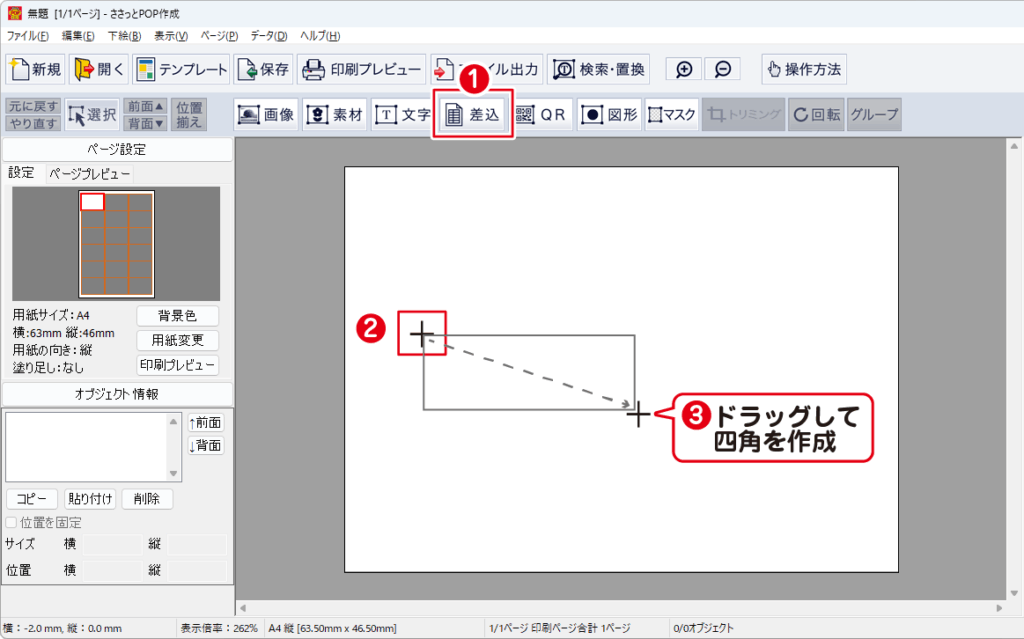Open the ヘルプ(H) menu
This screenshot has height=639, width=1024.
tap(320, 36)
